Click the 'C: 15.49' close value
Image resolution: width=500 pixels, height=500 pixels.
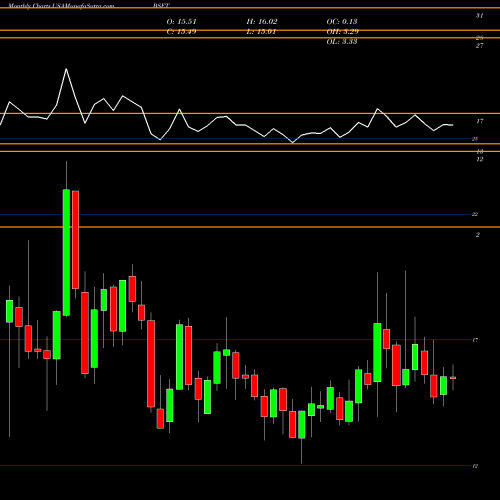coord(181,32)
